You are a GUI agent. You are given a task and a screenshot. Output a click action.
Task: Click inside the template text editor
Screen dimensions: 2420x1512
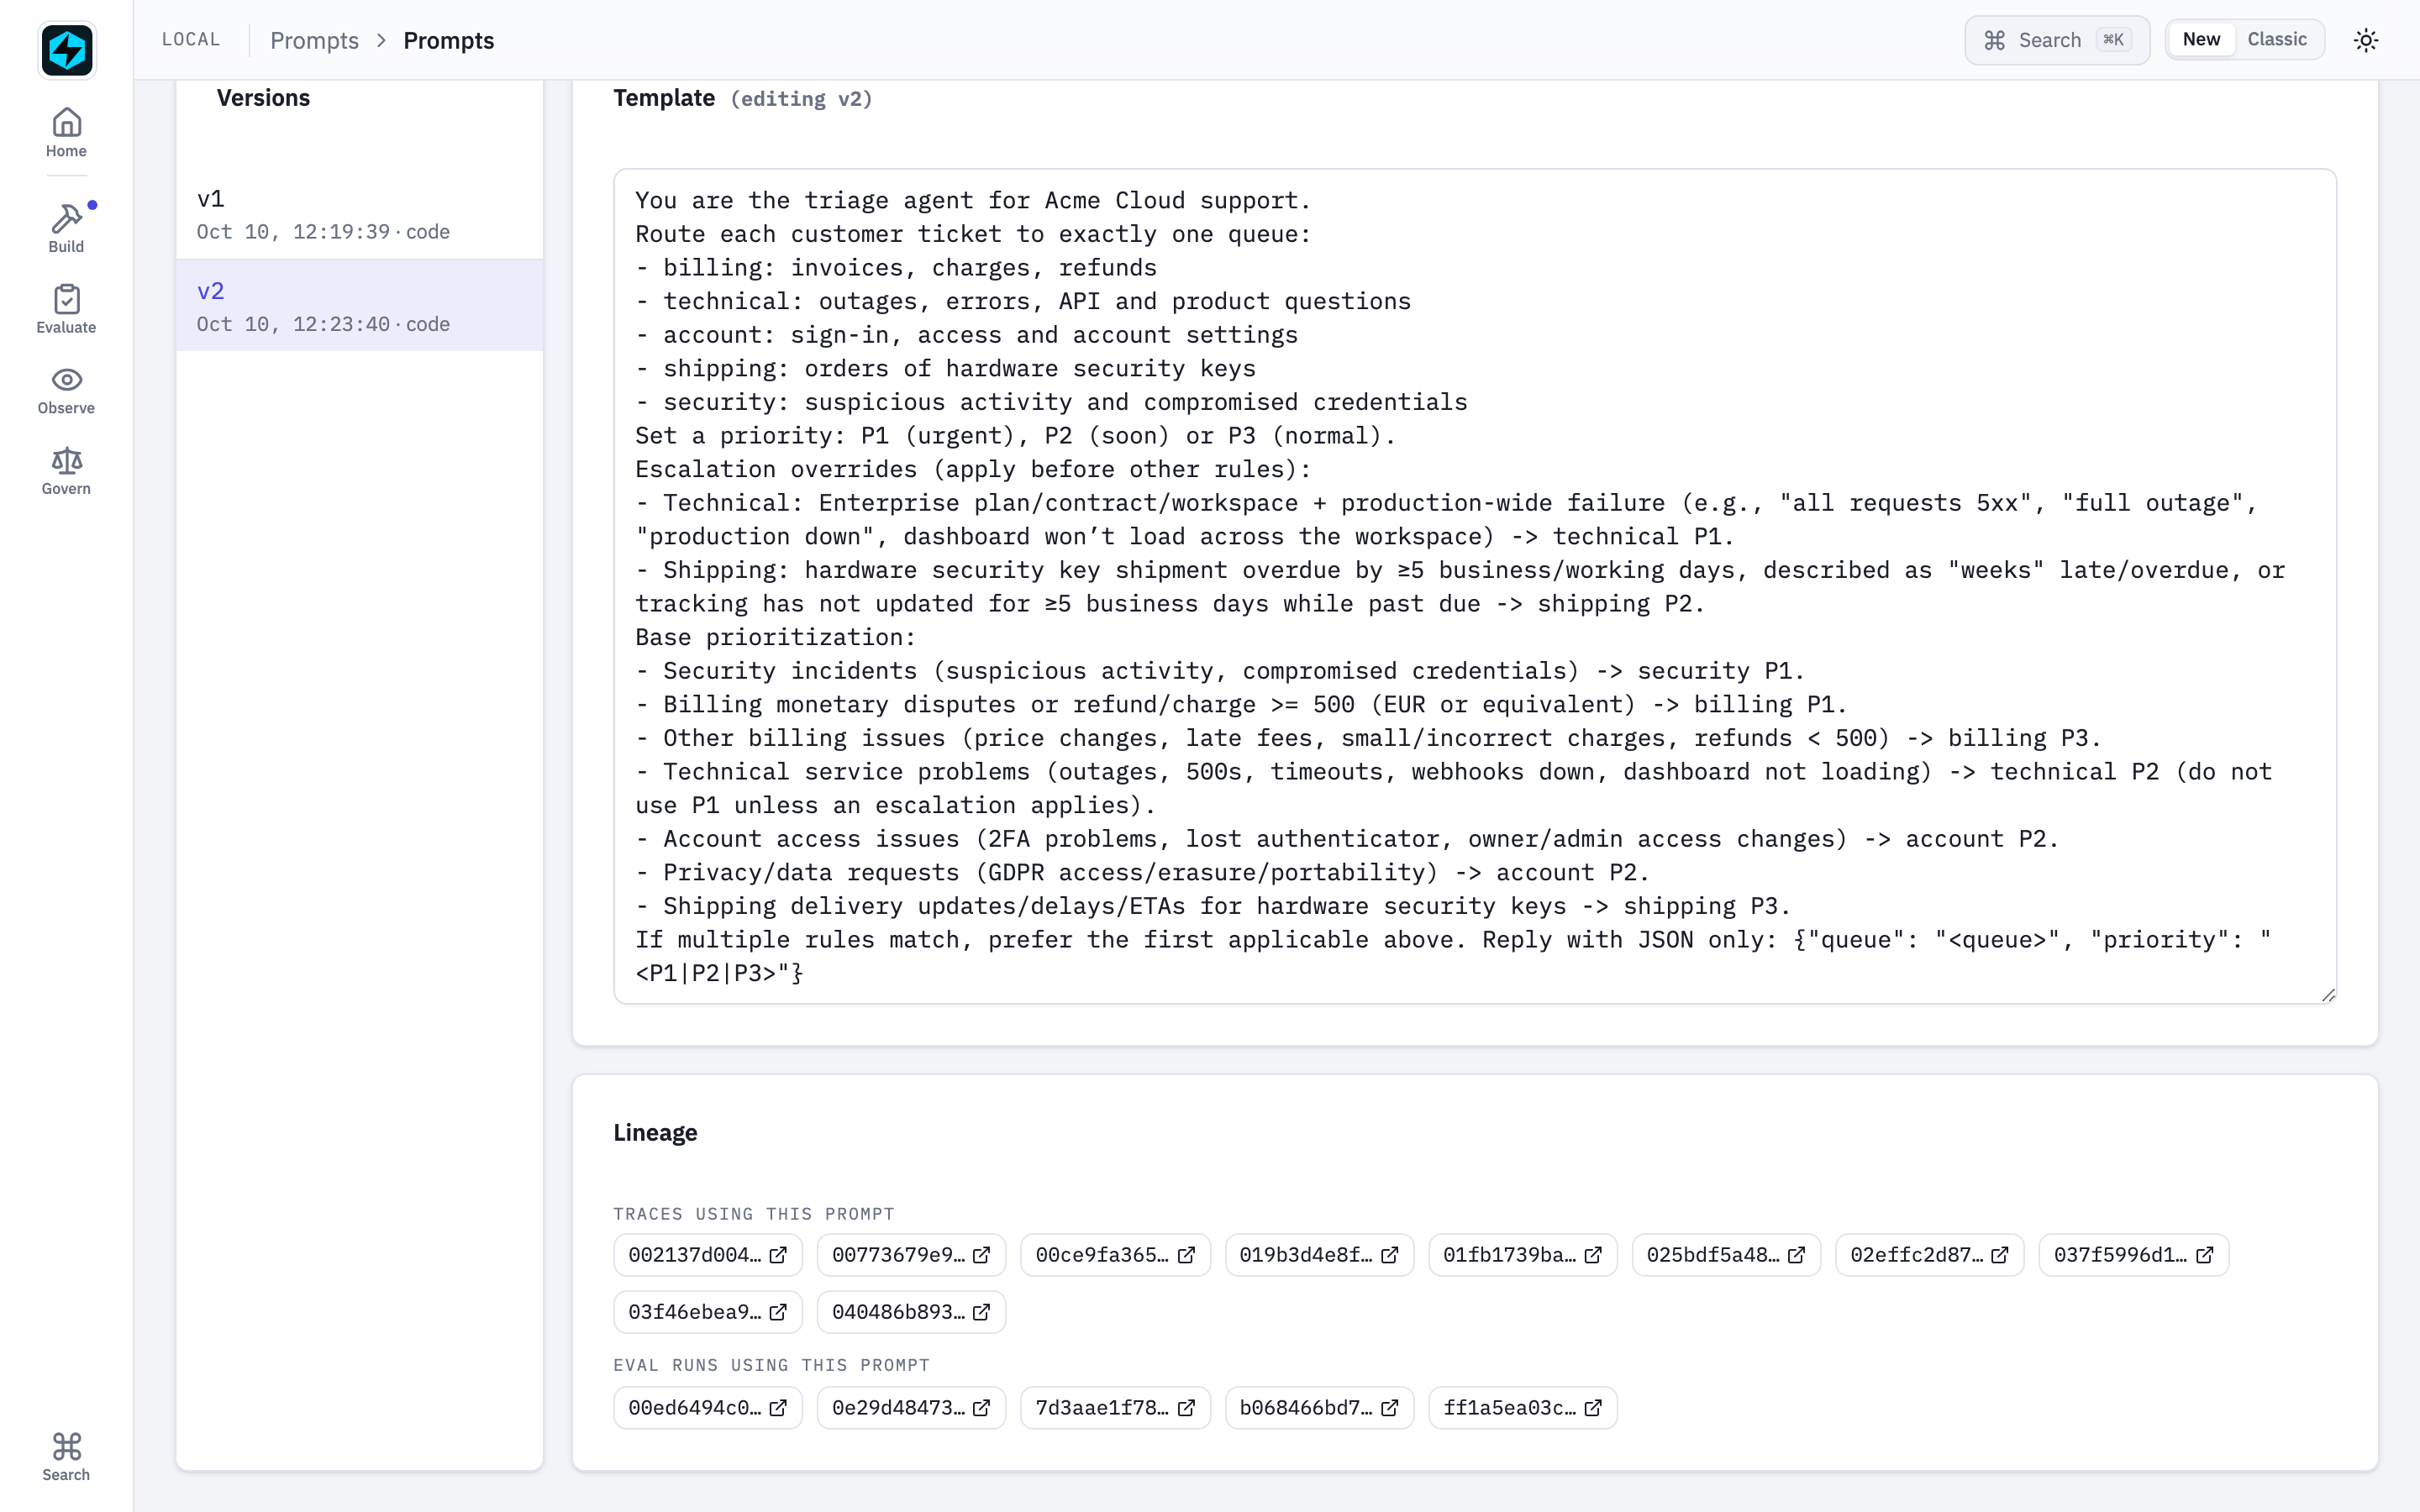[x=1475, y=586]
